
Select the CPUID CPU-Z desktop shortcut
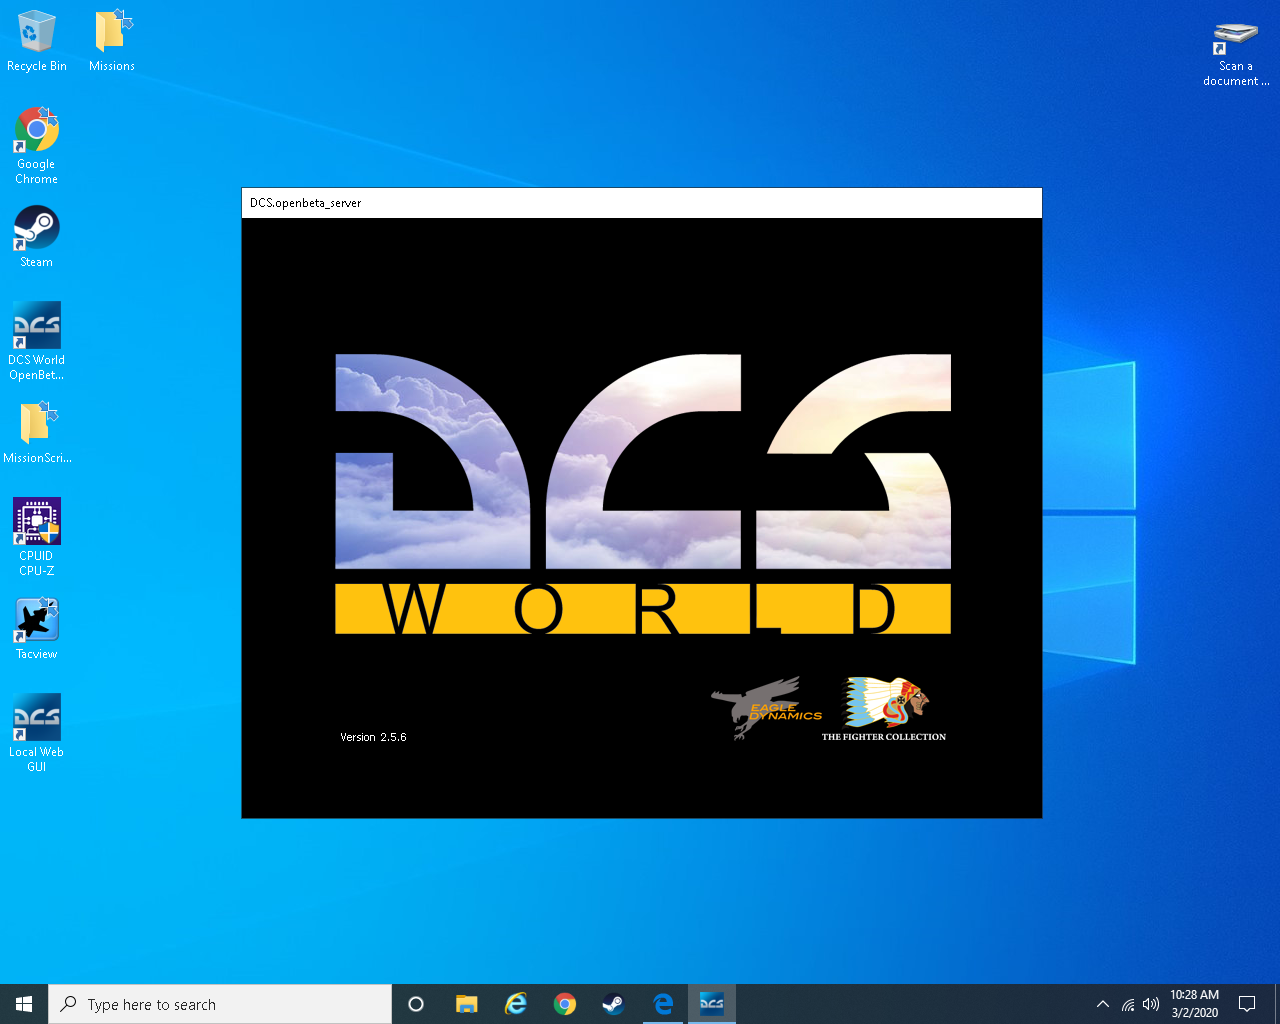[36, 537]
